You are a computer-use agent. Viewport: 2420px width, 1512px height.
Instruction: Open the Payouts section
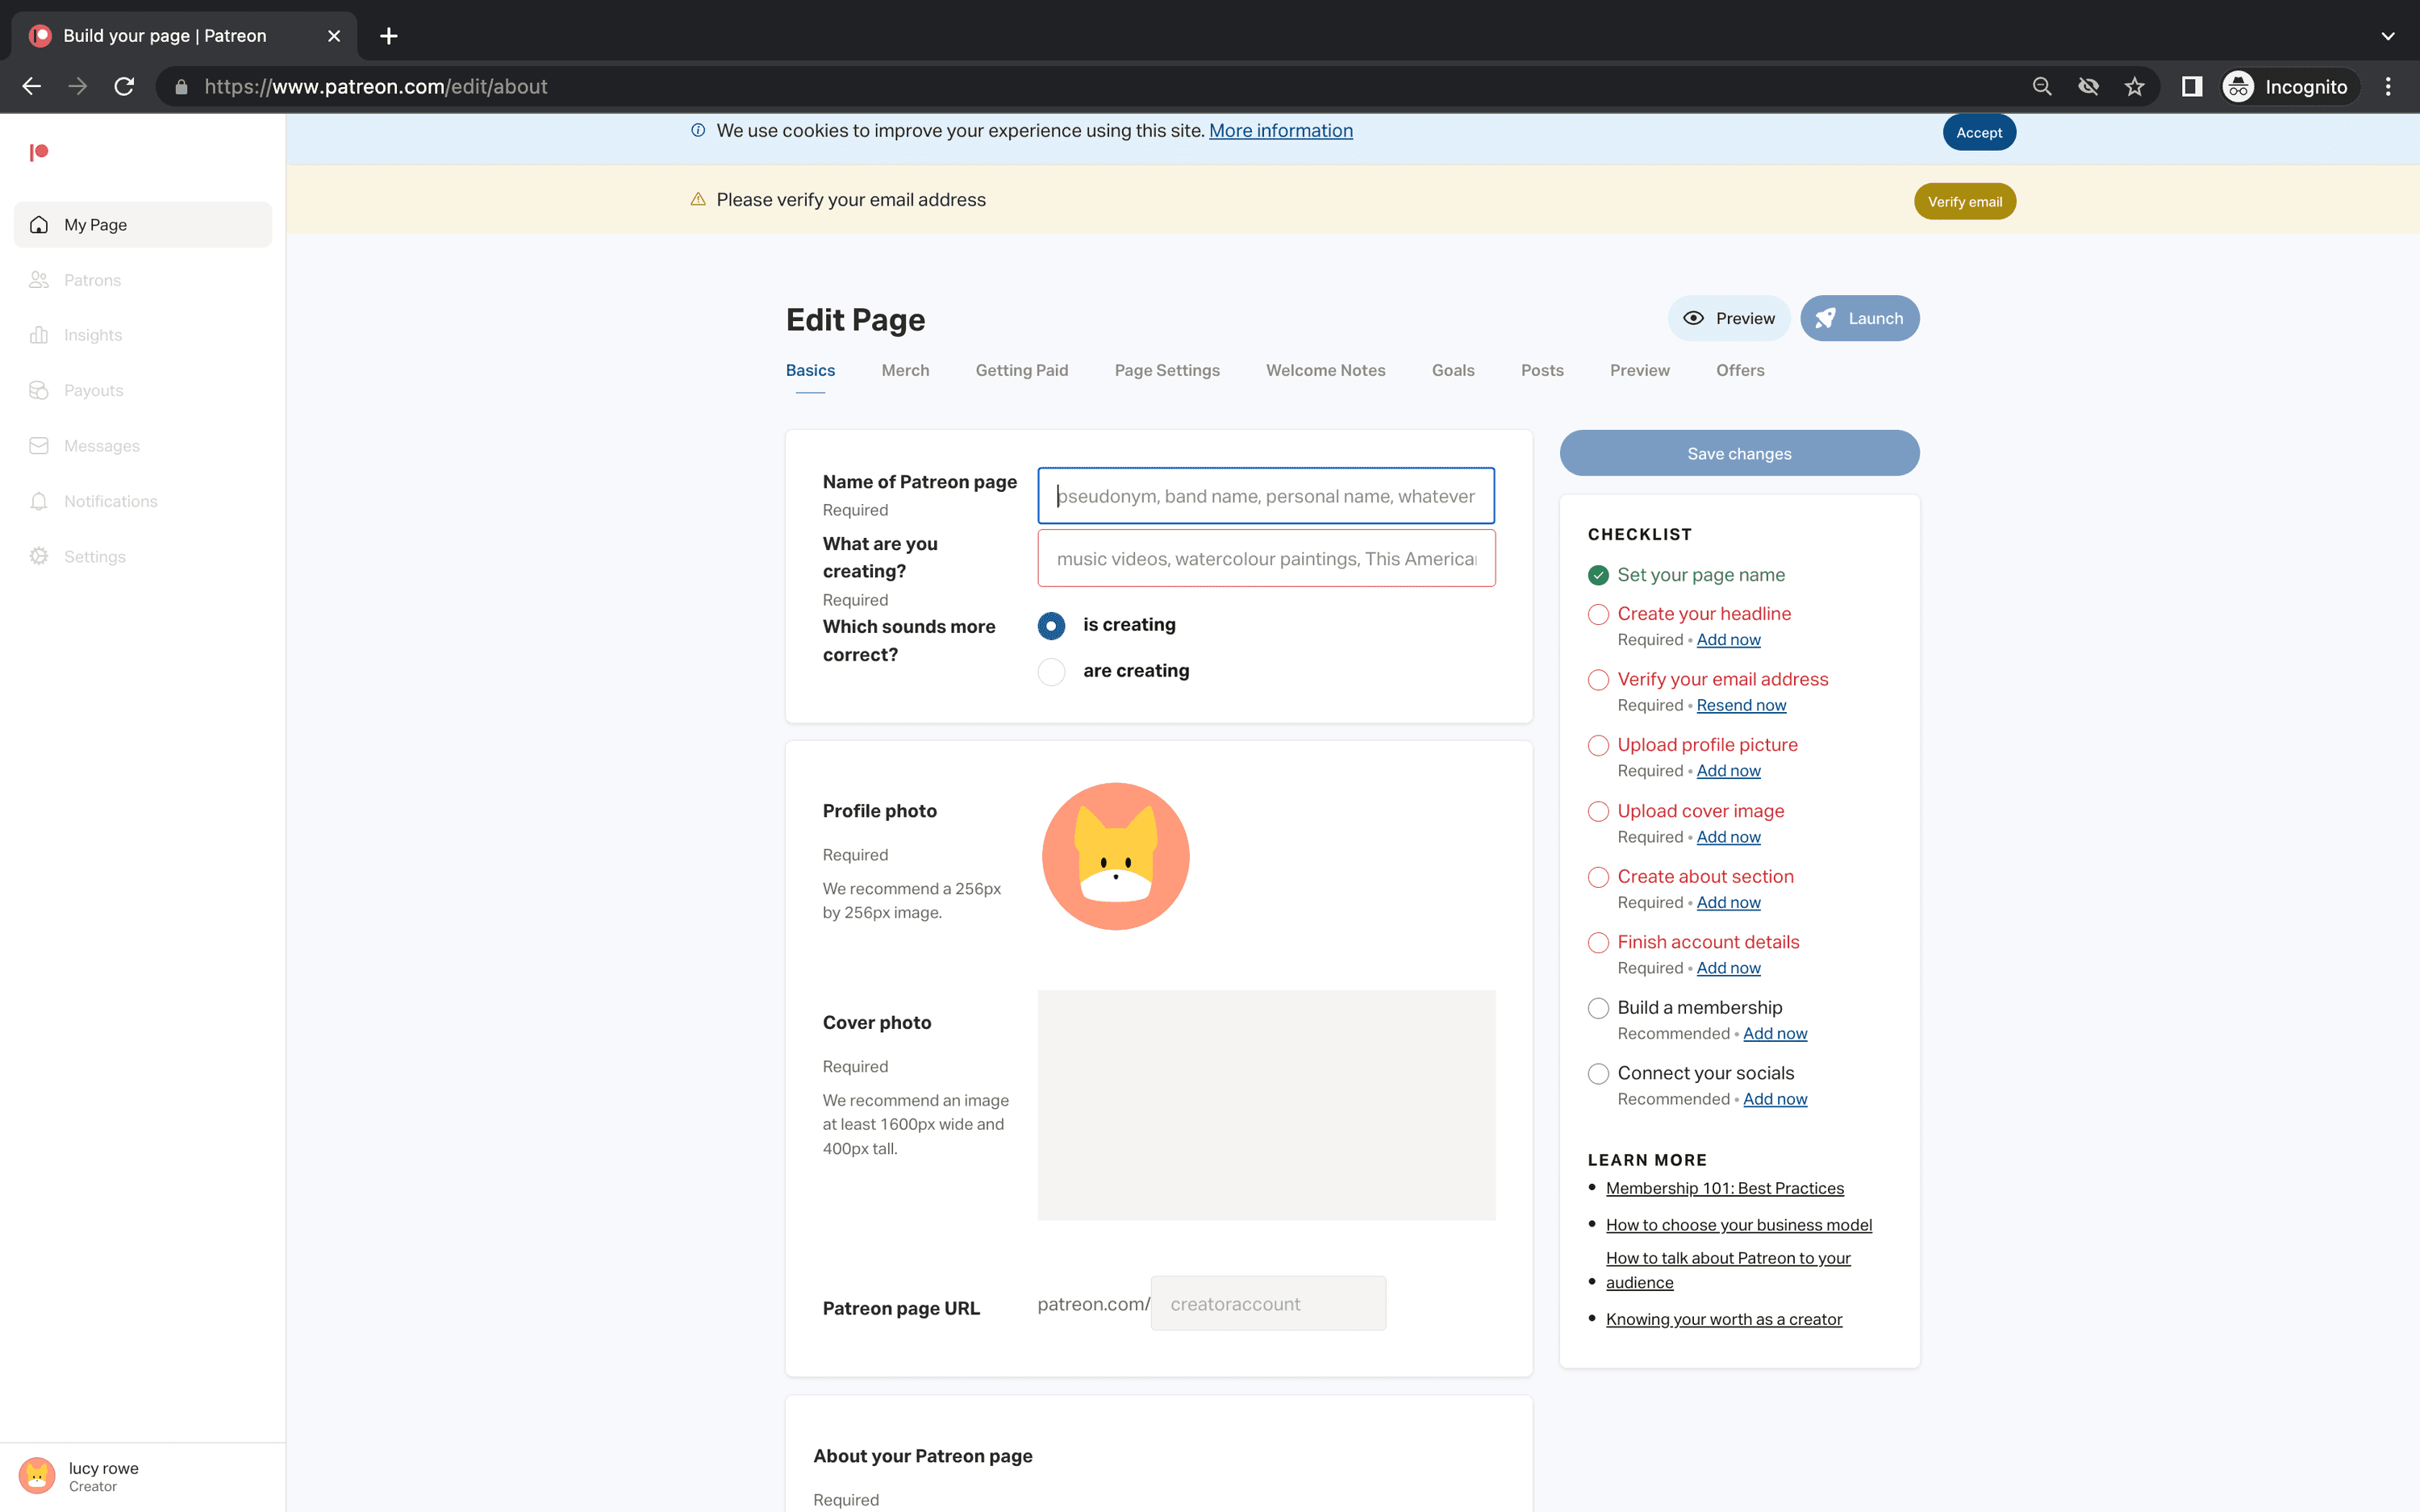(x=93, y=390)
